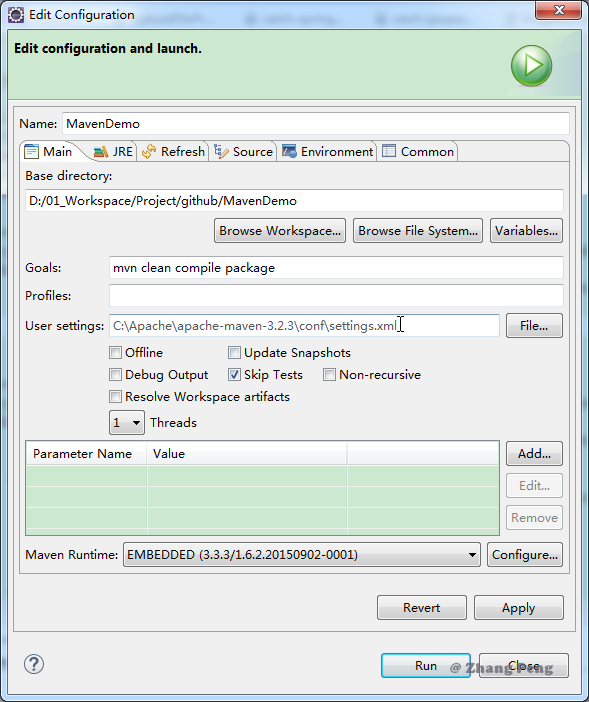Viewport: 589px width, 702px height.
Task: Click the Profiles input field
Action: pyautogui.click(x=336, y=295)
